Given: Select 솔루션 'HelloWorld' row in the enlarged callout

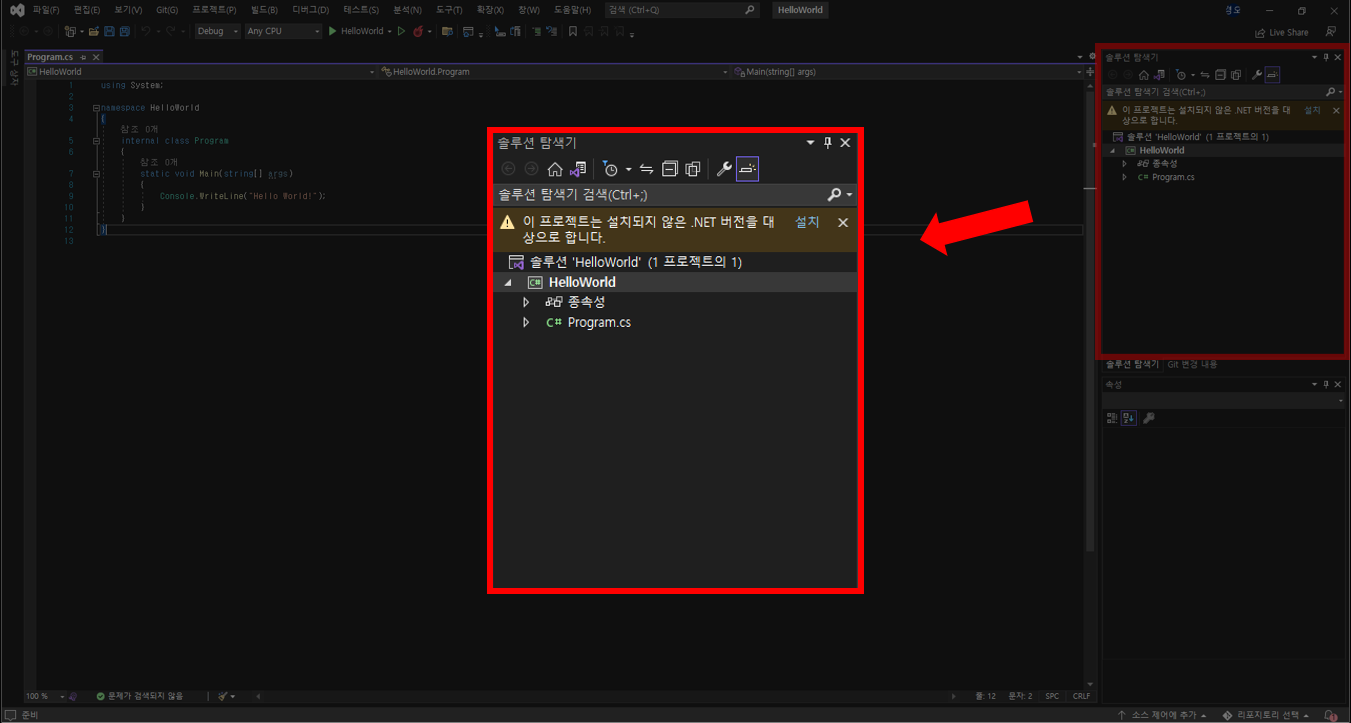Looking at the screenshot, I should click(x=675, y=262).
